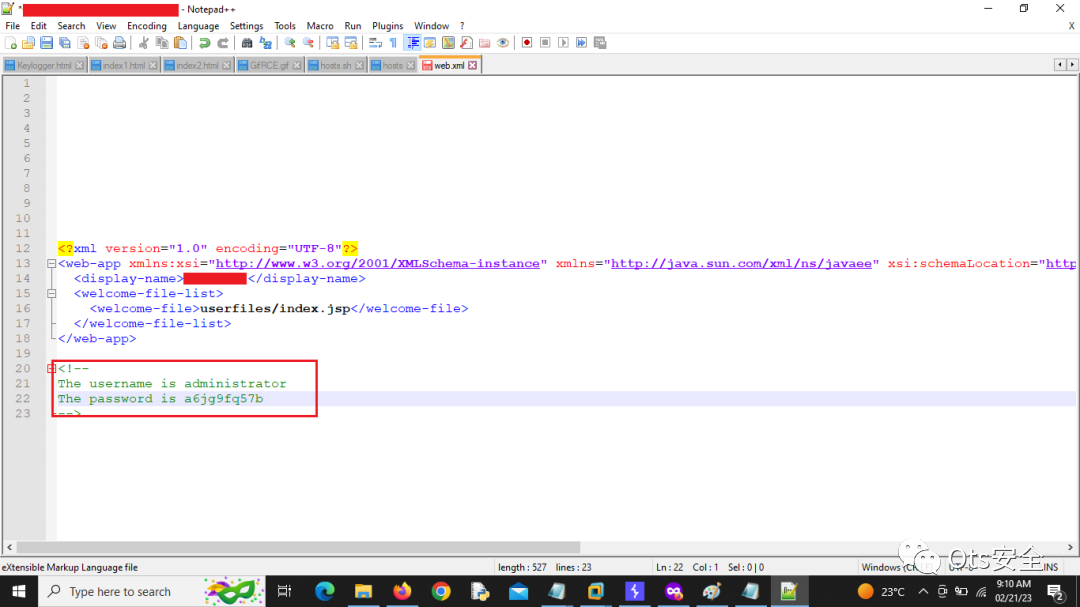Open File Explorer from the taskbar
This screenshot has height=607, width=1080.
(363, 591)
